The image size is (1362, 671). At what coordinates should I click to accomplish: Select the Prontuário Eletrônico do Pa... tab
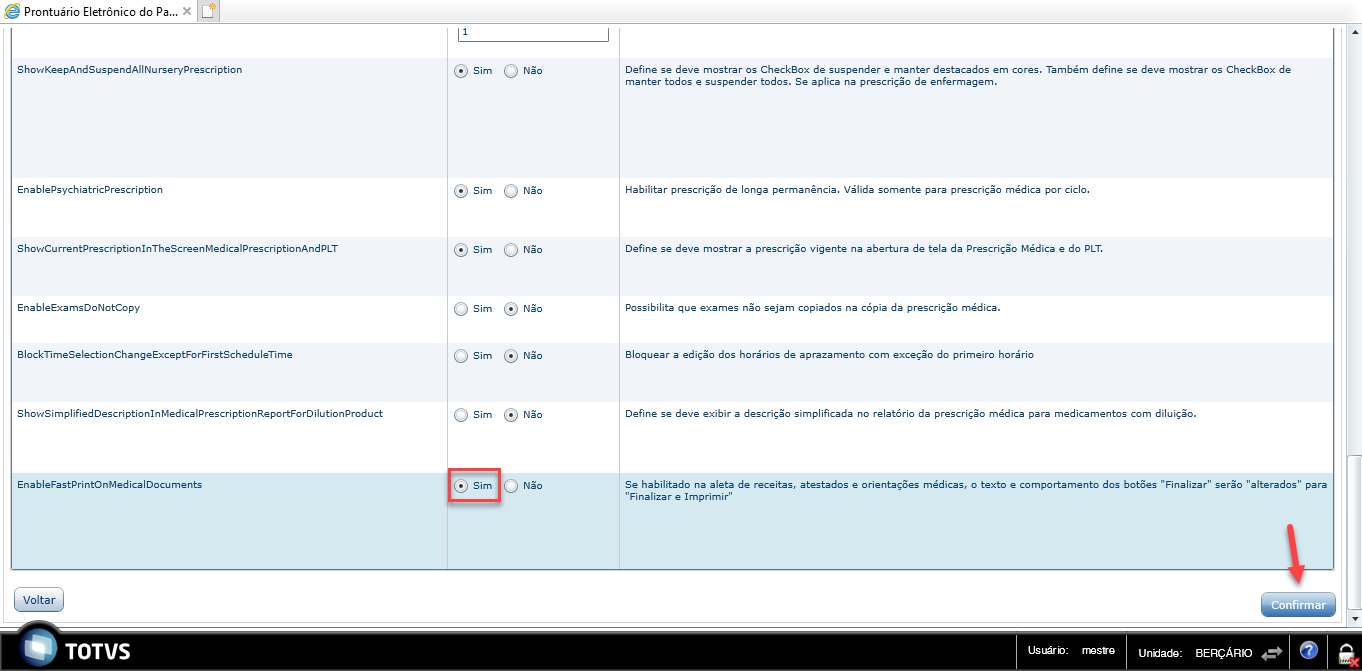click(100, 12)
